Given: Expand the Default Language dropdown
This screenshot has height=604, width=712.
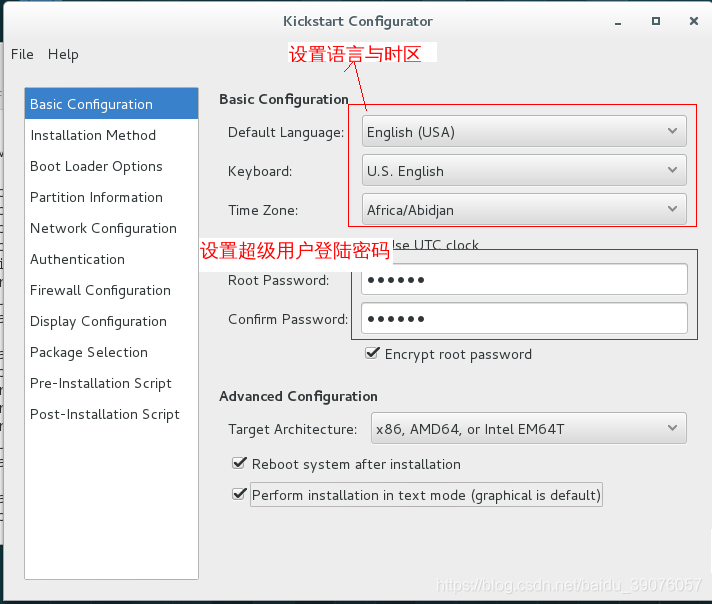Looking at the screenshot, I should click(524, 131).
